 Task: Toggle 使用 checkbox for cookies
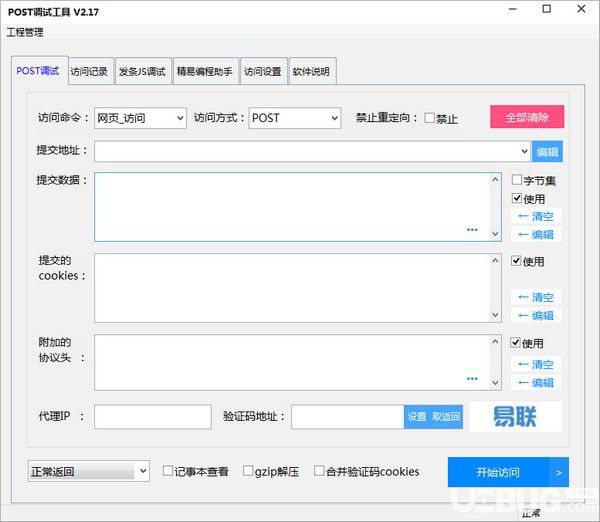tap(516, 261)
